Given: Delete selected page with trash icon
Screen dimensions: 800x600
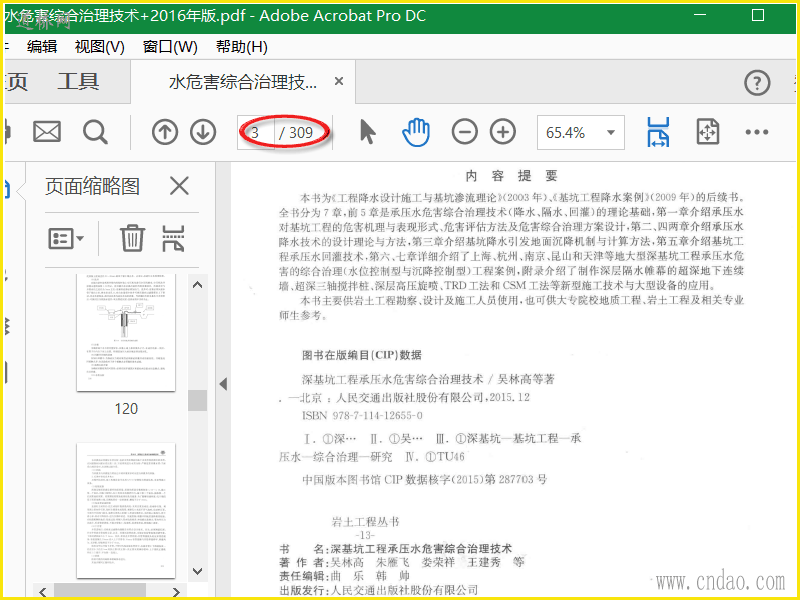Looking at the screenshot, I should (x=132, y=238).
